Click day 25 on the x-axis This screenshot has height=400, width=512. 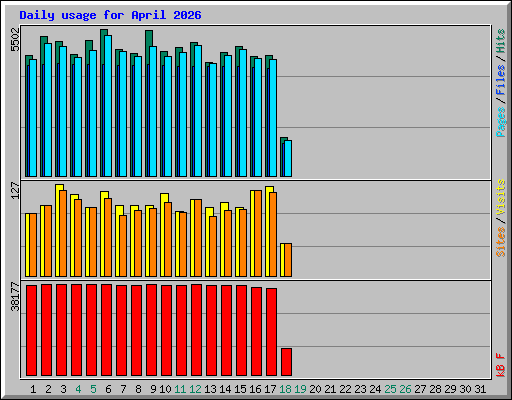tap(390, 389)
